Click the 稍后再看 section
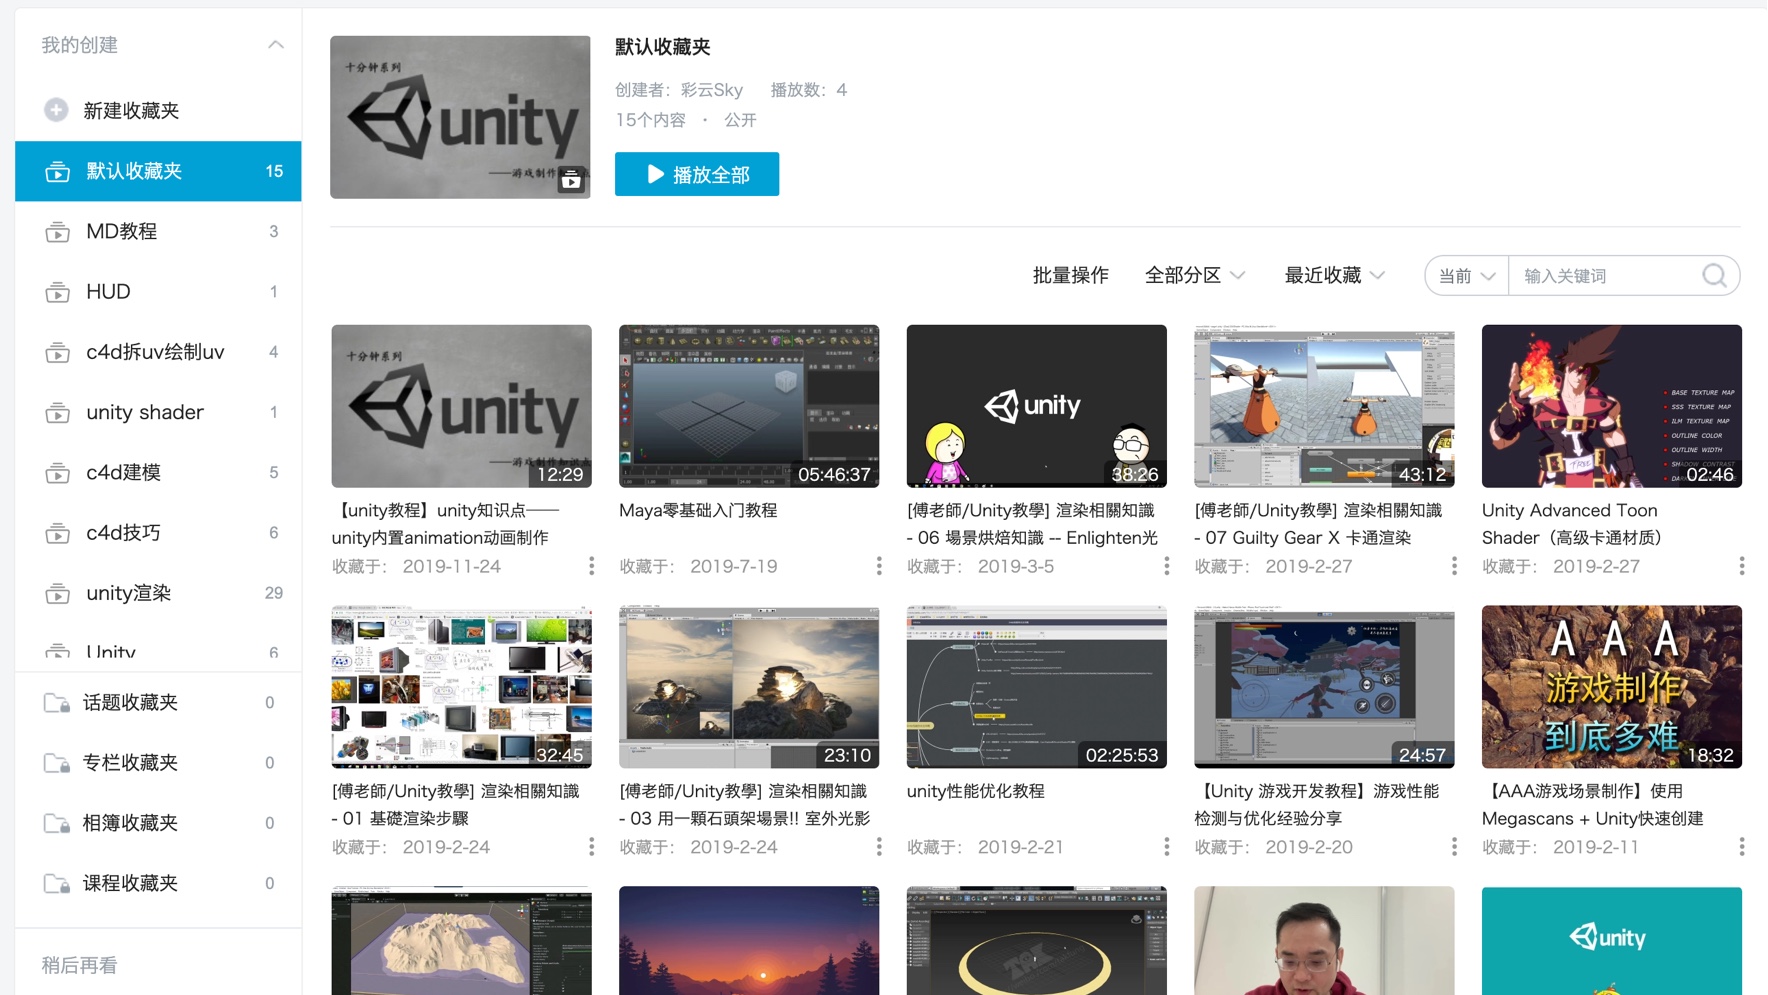1768x995 pixels. point(80,965)
